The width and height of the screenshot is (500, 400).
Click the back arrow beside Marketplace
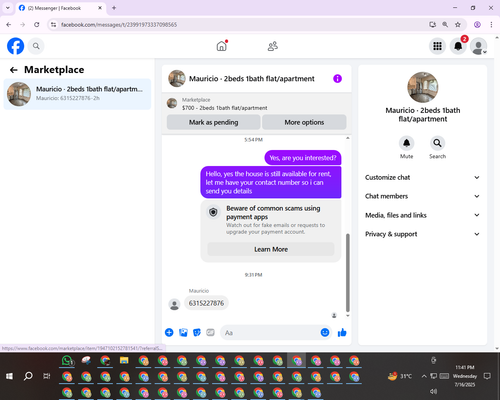click(x=14, y=70)
